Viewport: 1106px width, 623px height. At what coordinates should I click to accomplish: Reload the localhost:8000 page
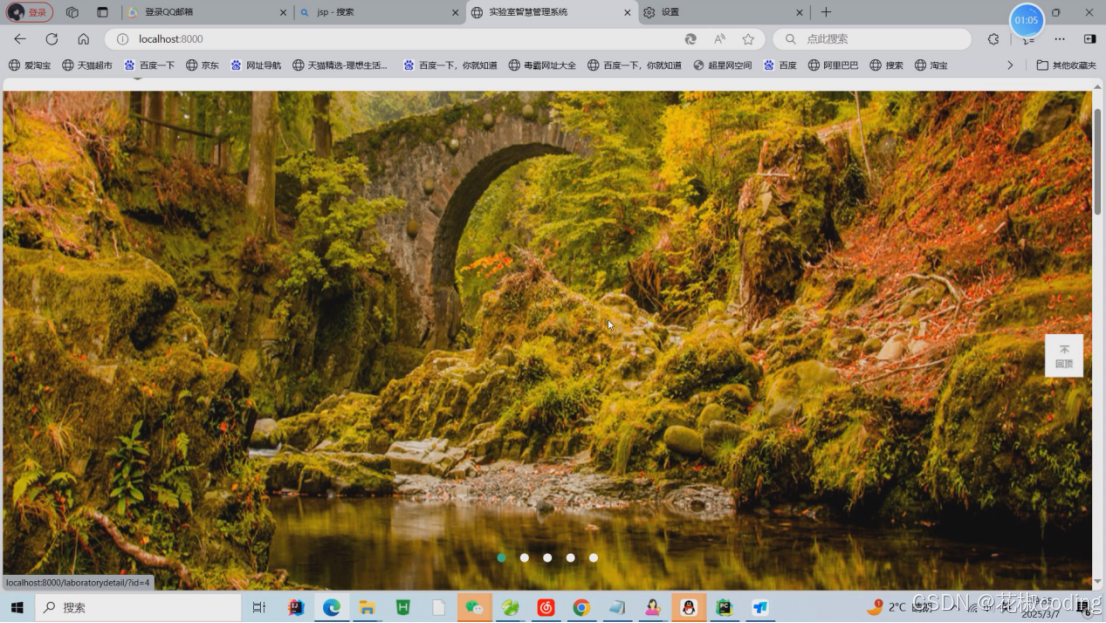(51, 39)
